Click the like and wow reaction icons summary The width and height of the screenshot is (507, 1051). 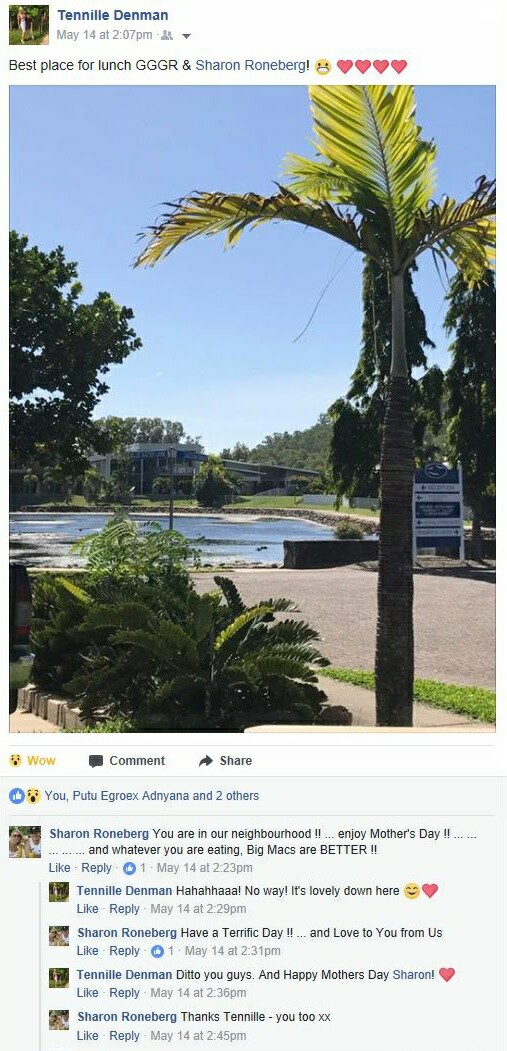tap(25, 796)
